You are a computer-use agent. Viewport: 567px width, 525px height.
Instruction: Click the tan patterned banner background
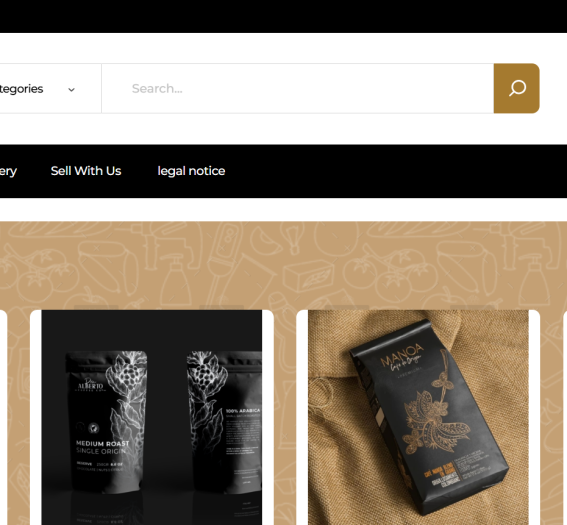click(x=284, y=264)
